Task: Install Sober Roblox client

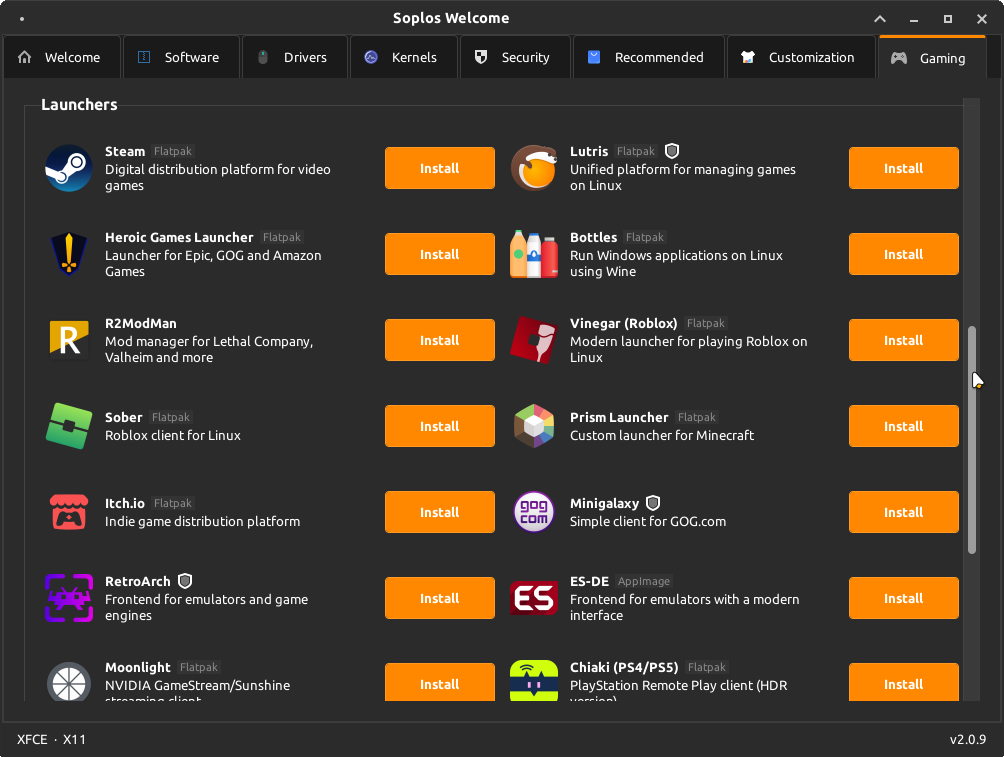Action: tap(440, 426)
